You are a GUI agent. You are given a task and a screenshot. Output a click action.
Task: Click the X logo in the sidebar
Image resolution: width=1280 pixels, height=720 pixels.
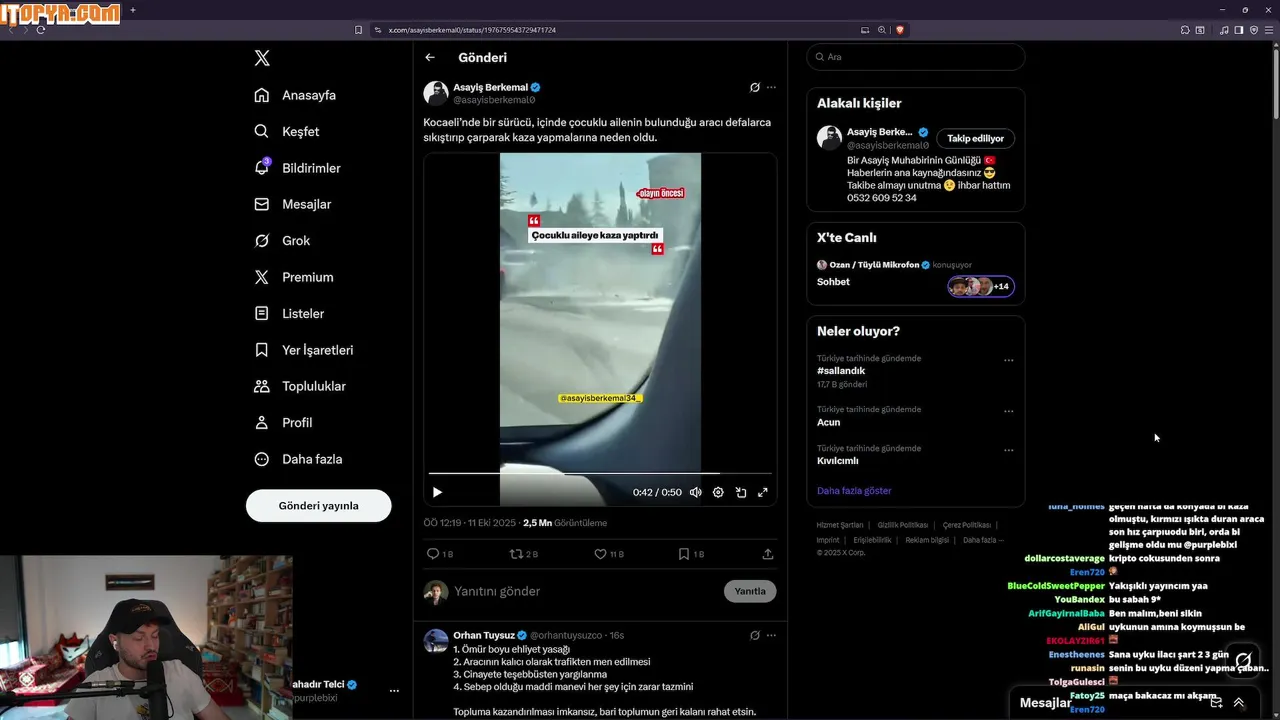[262, 58]
